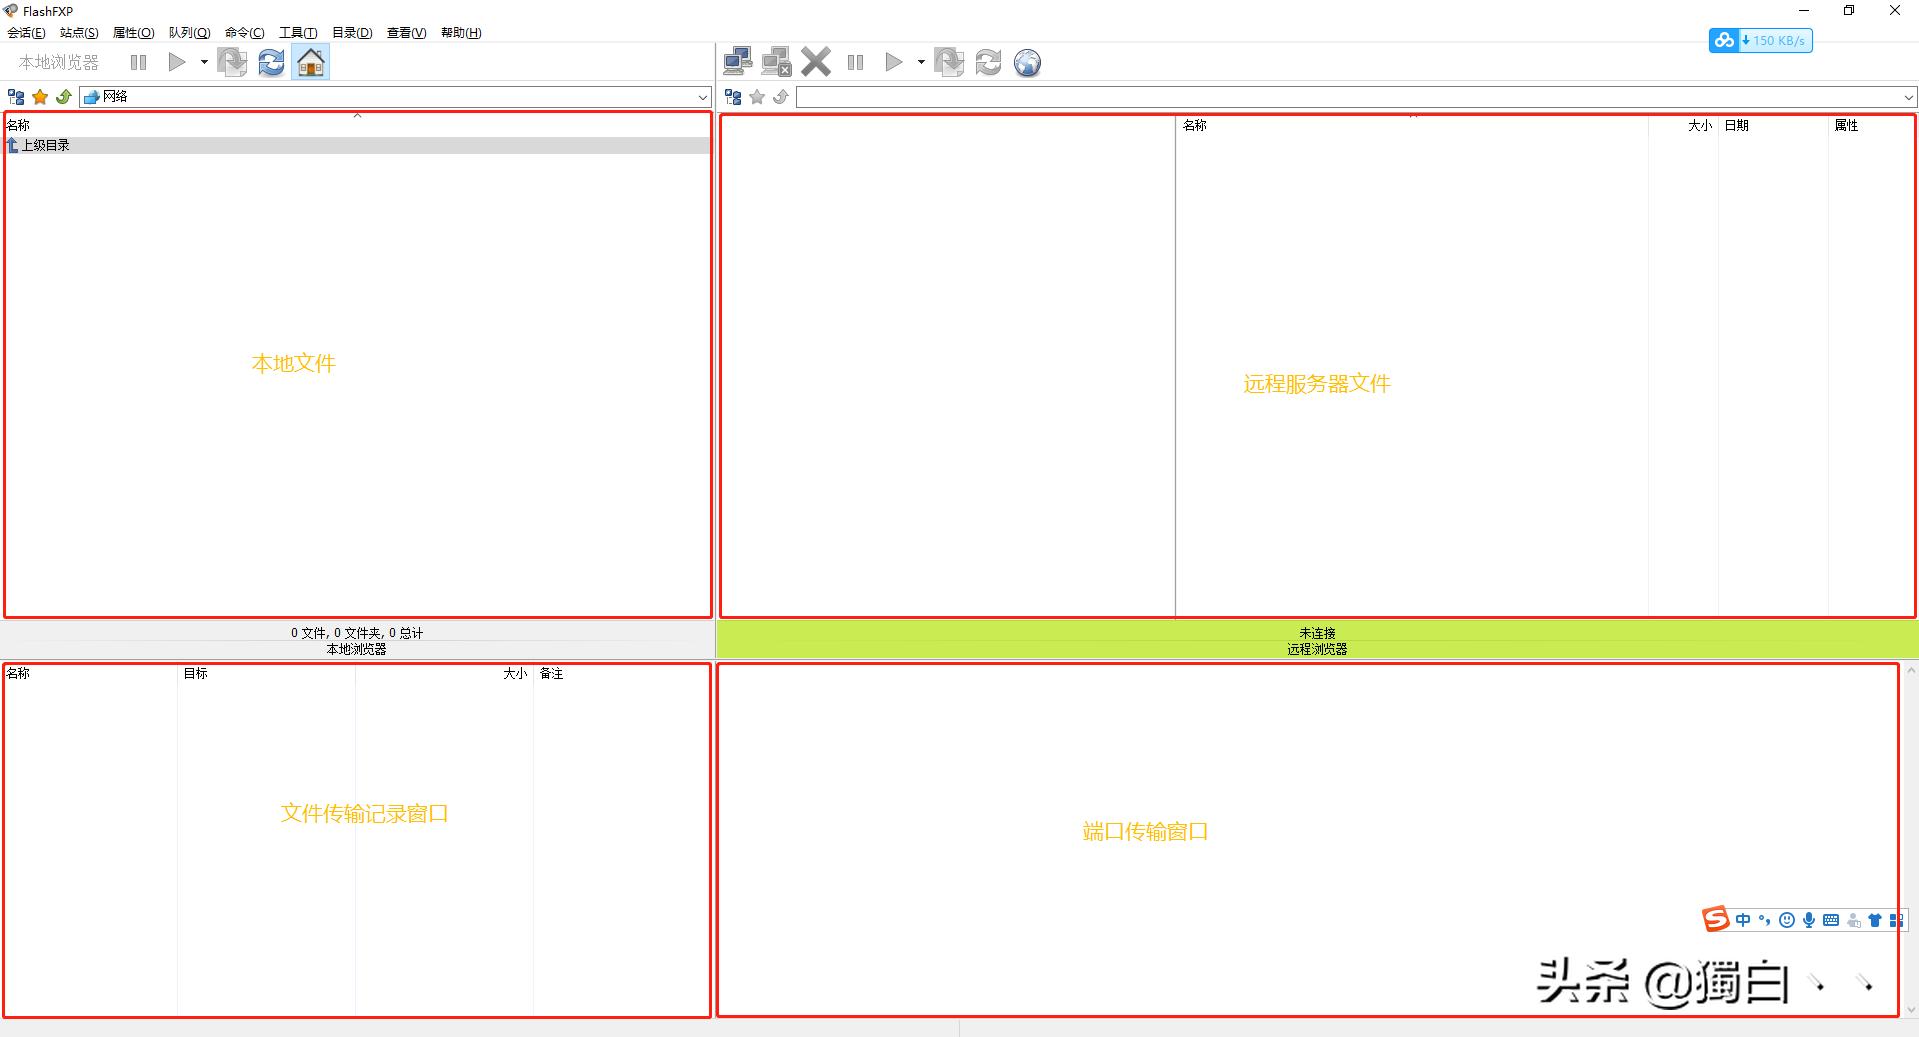Click the remote Abort X icon
The width and height of the screenshot is (1919, 1037).
point(816,62)
